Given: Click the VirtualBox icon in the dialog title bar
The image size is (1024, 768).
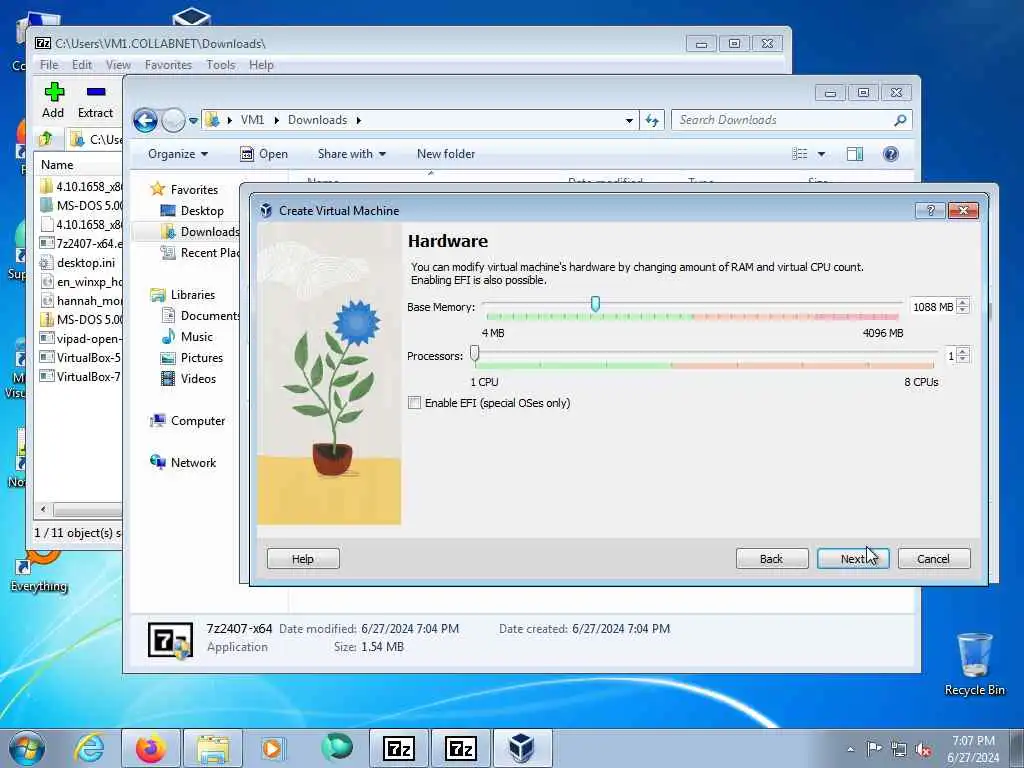Looking at the screenshot, I should click(266, 210).
